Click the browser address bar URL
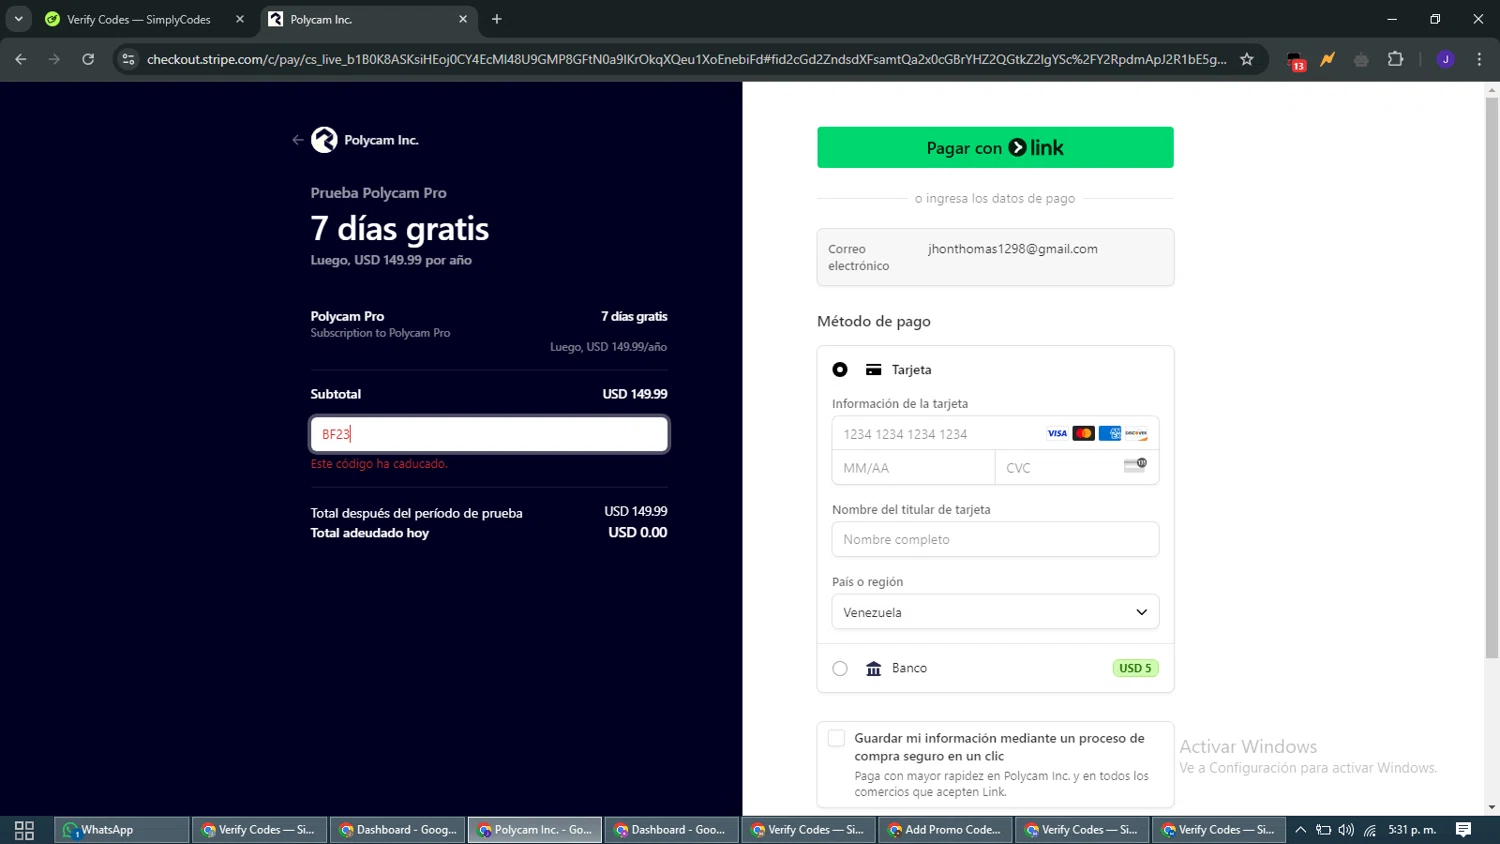1500x844 pixels. [x=686, y=59]
